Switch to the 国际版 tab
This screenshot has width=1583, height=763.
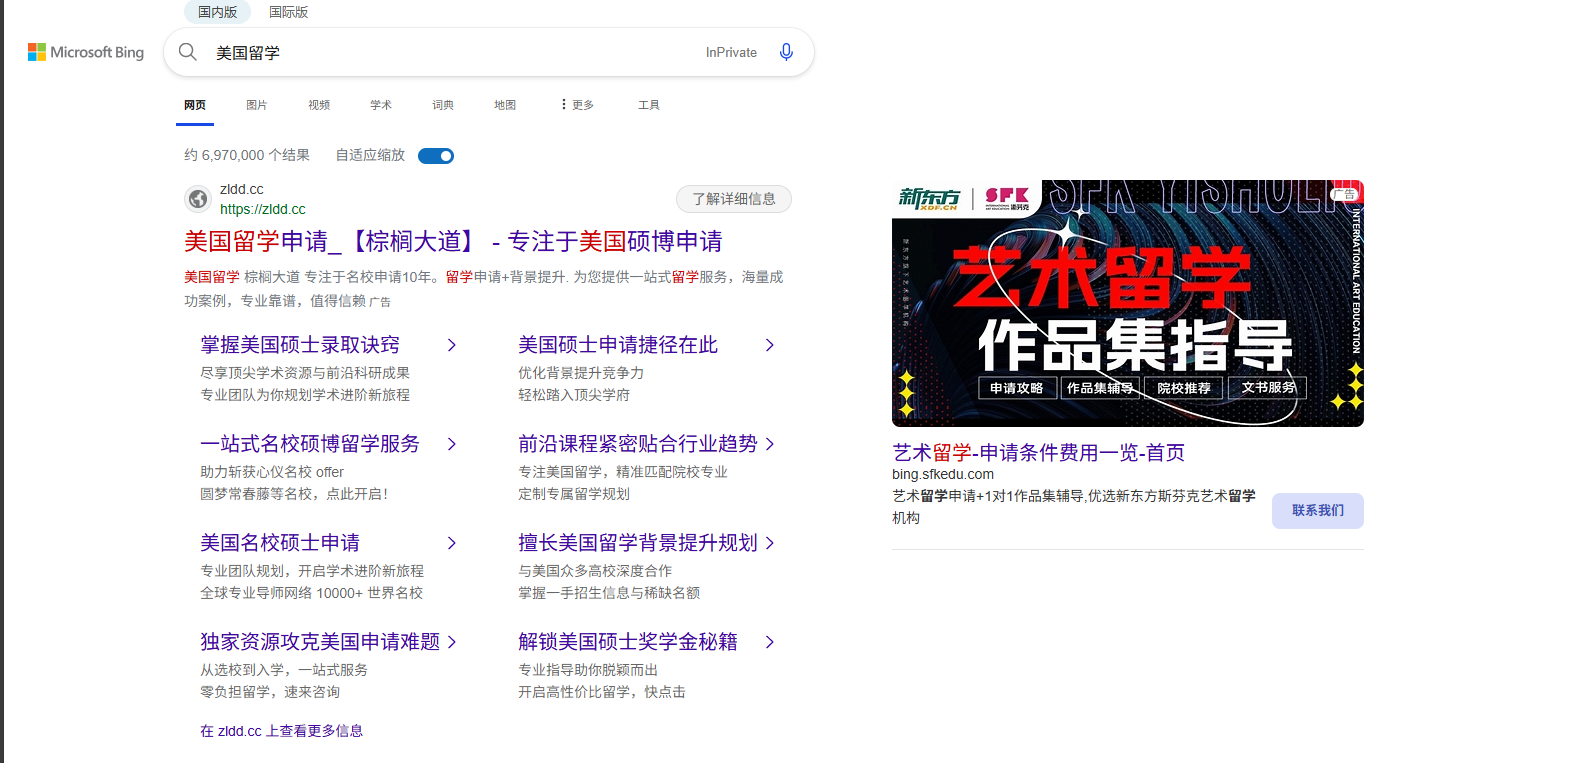pyautogui.click(x=288, y=12)
